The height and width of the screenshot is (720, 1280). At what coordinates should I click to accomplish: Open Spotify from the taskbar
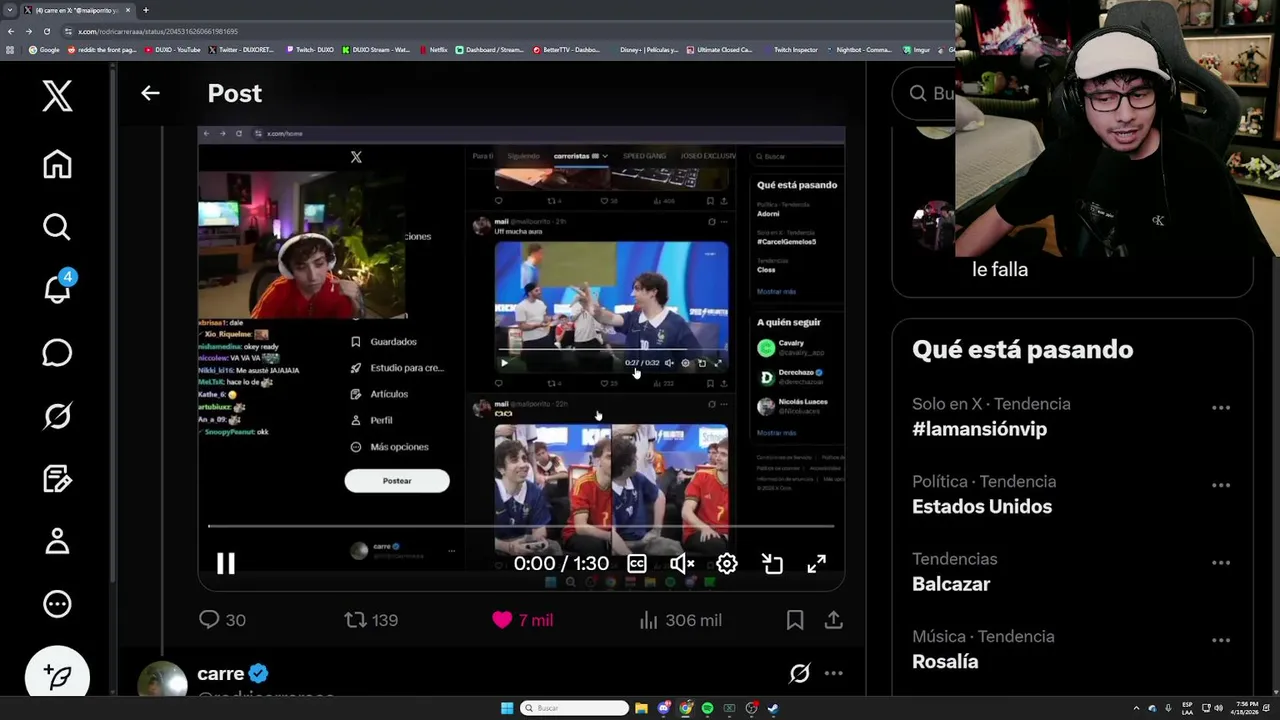707,708
